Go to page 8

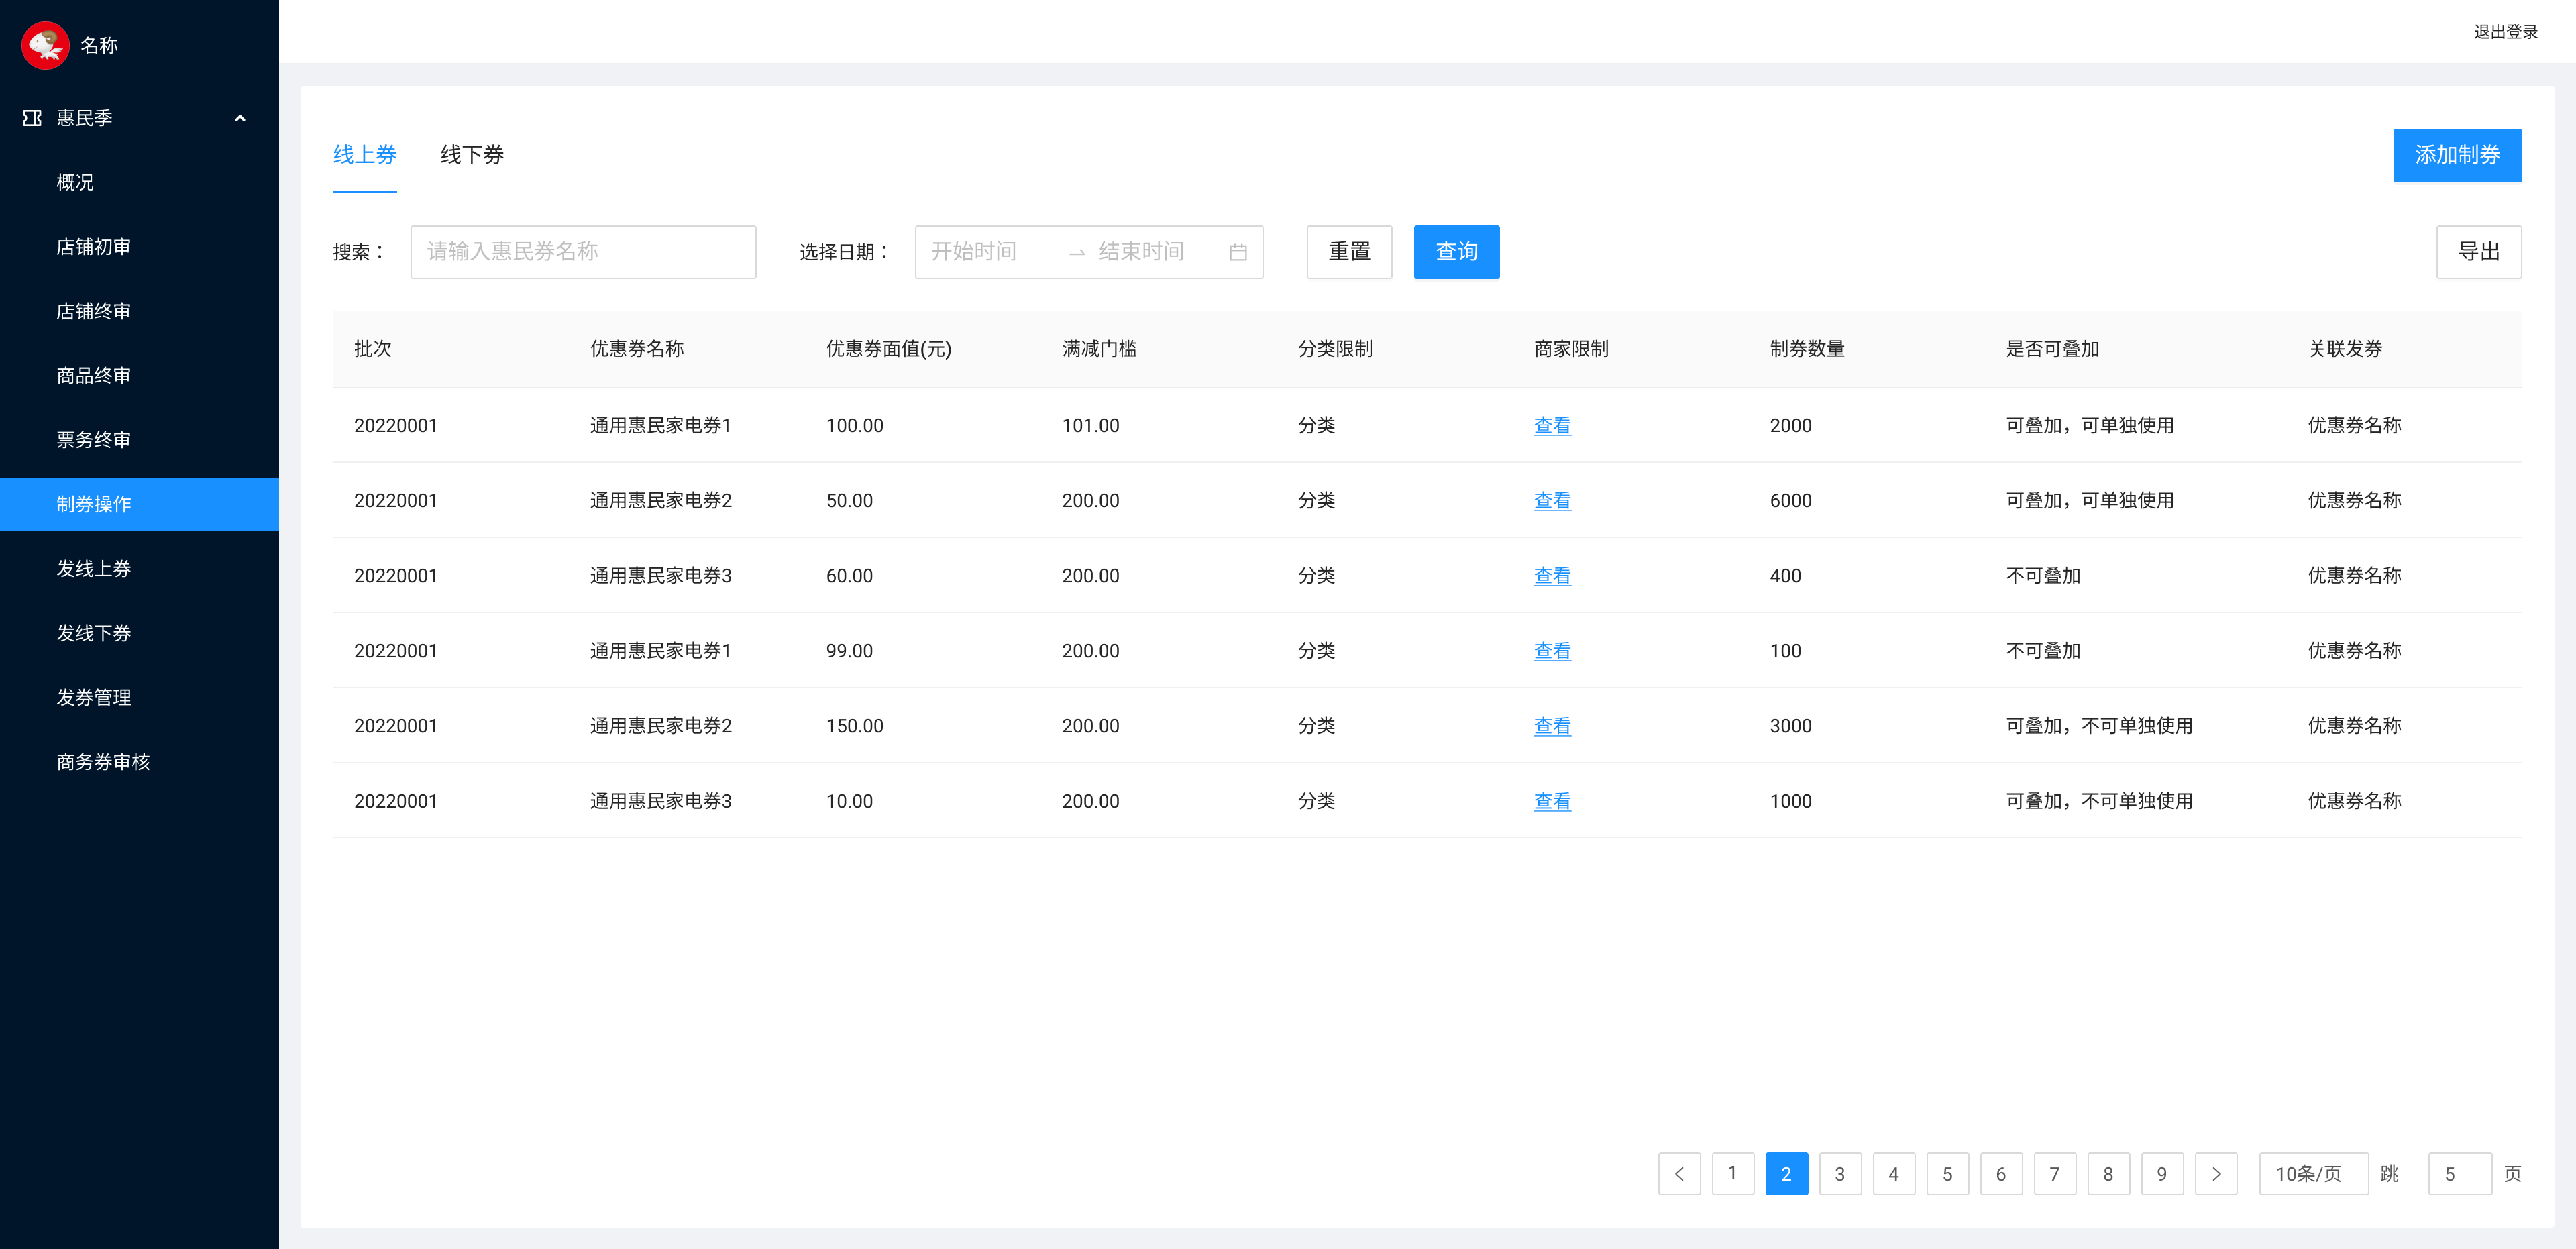pos(2108,1173)
